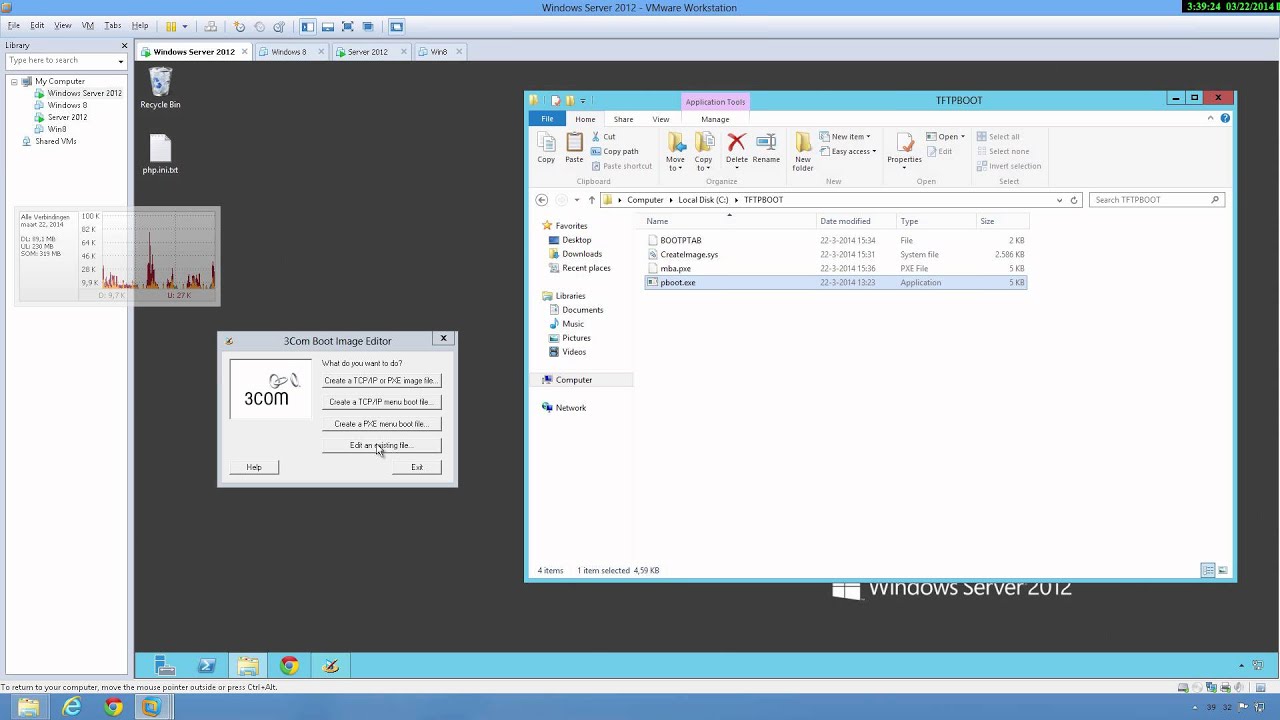The image size is (1280, 720).
Task: Sort files by Date modified column
Action: click(x=845, y=221)
